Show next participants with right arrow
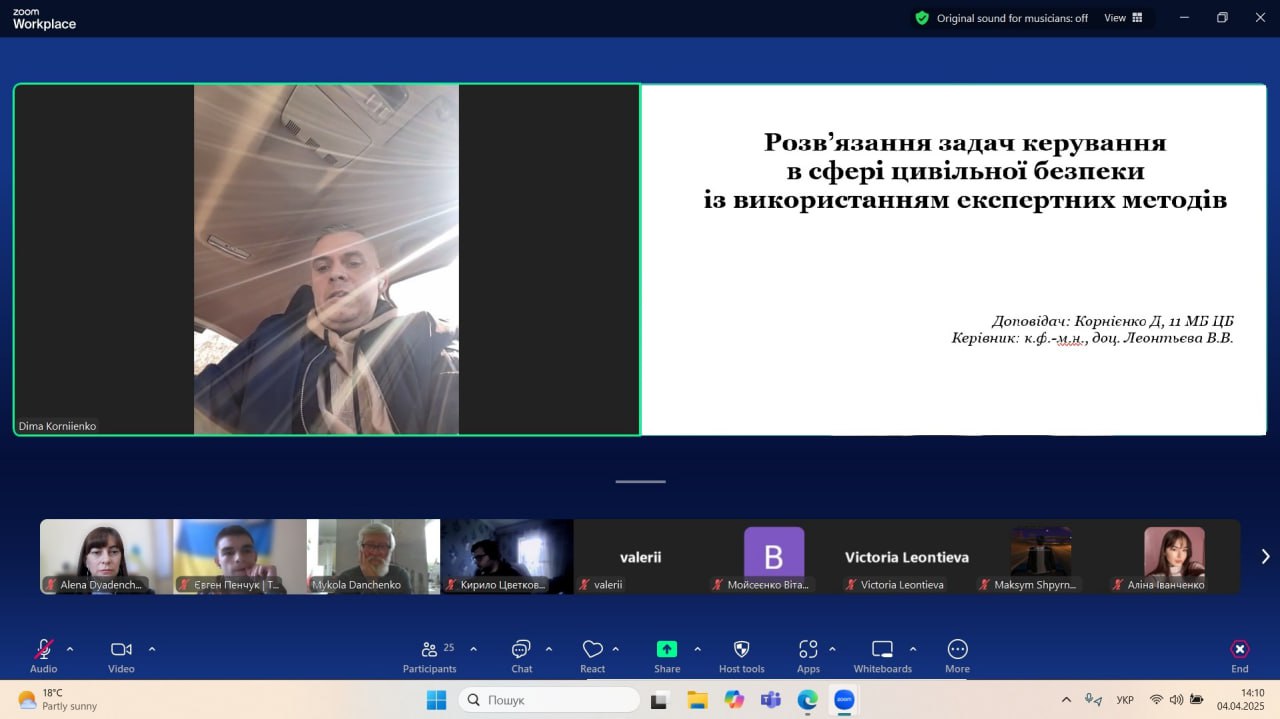 pos(1265,556)
